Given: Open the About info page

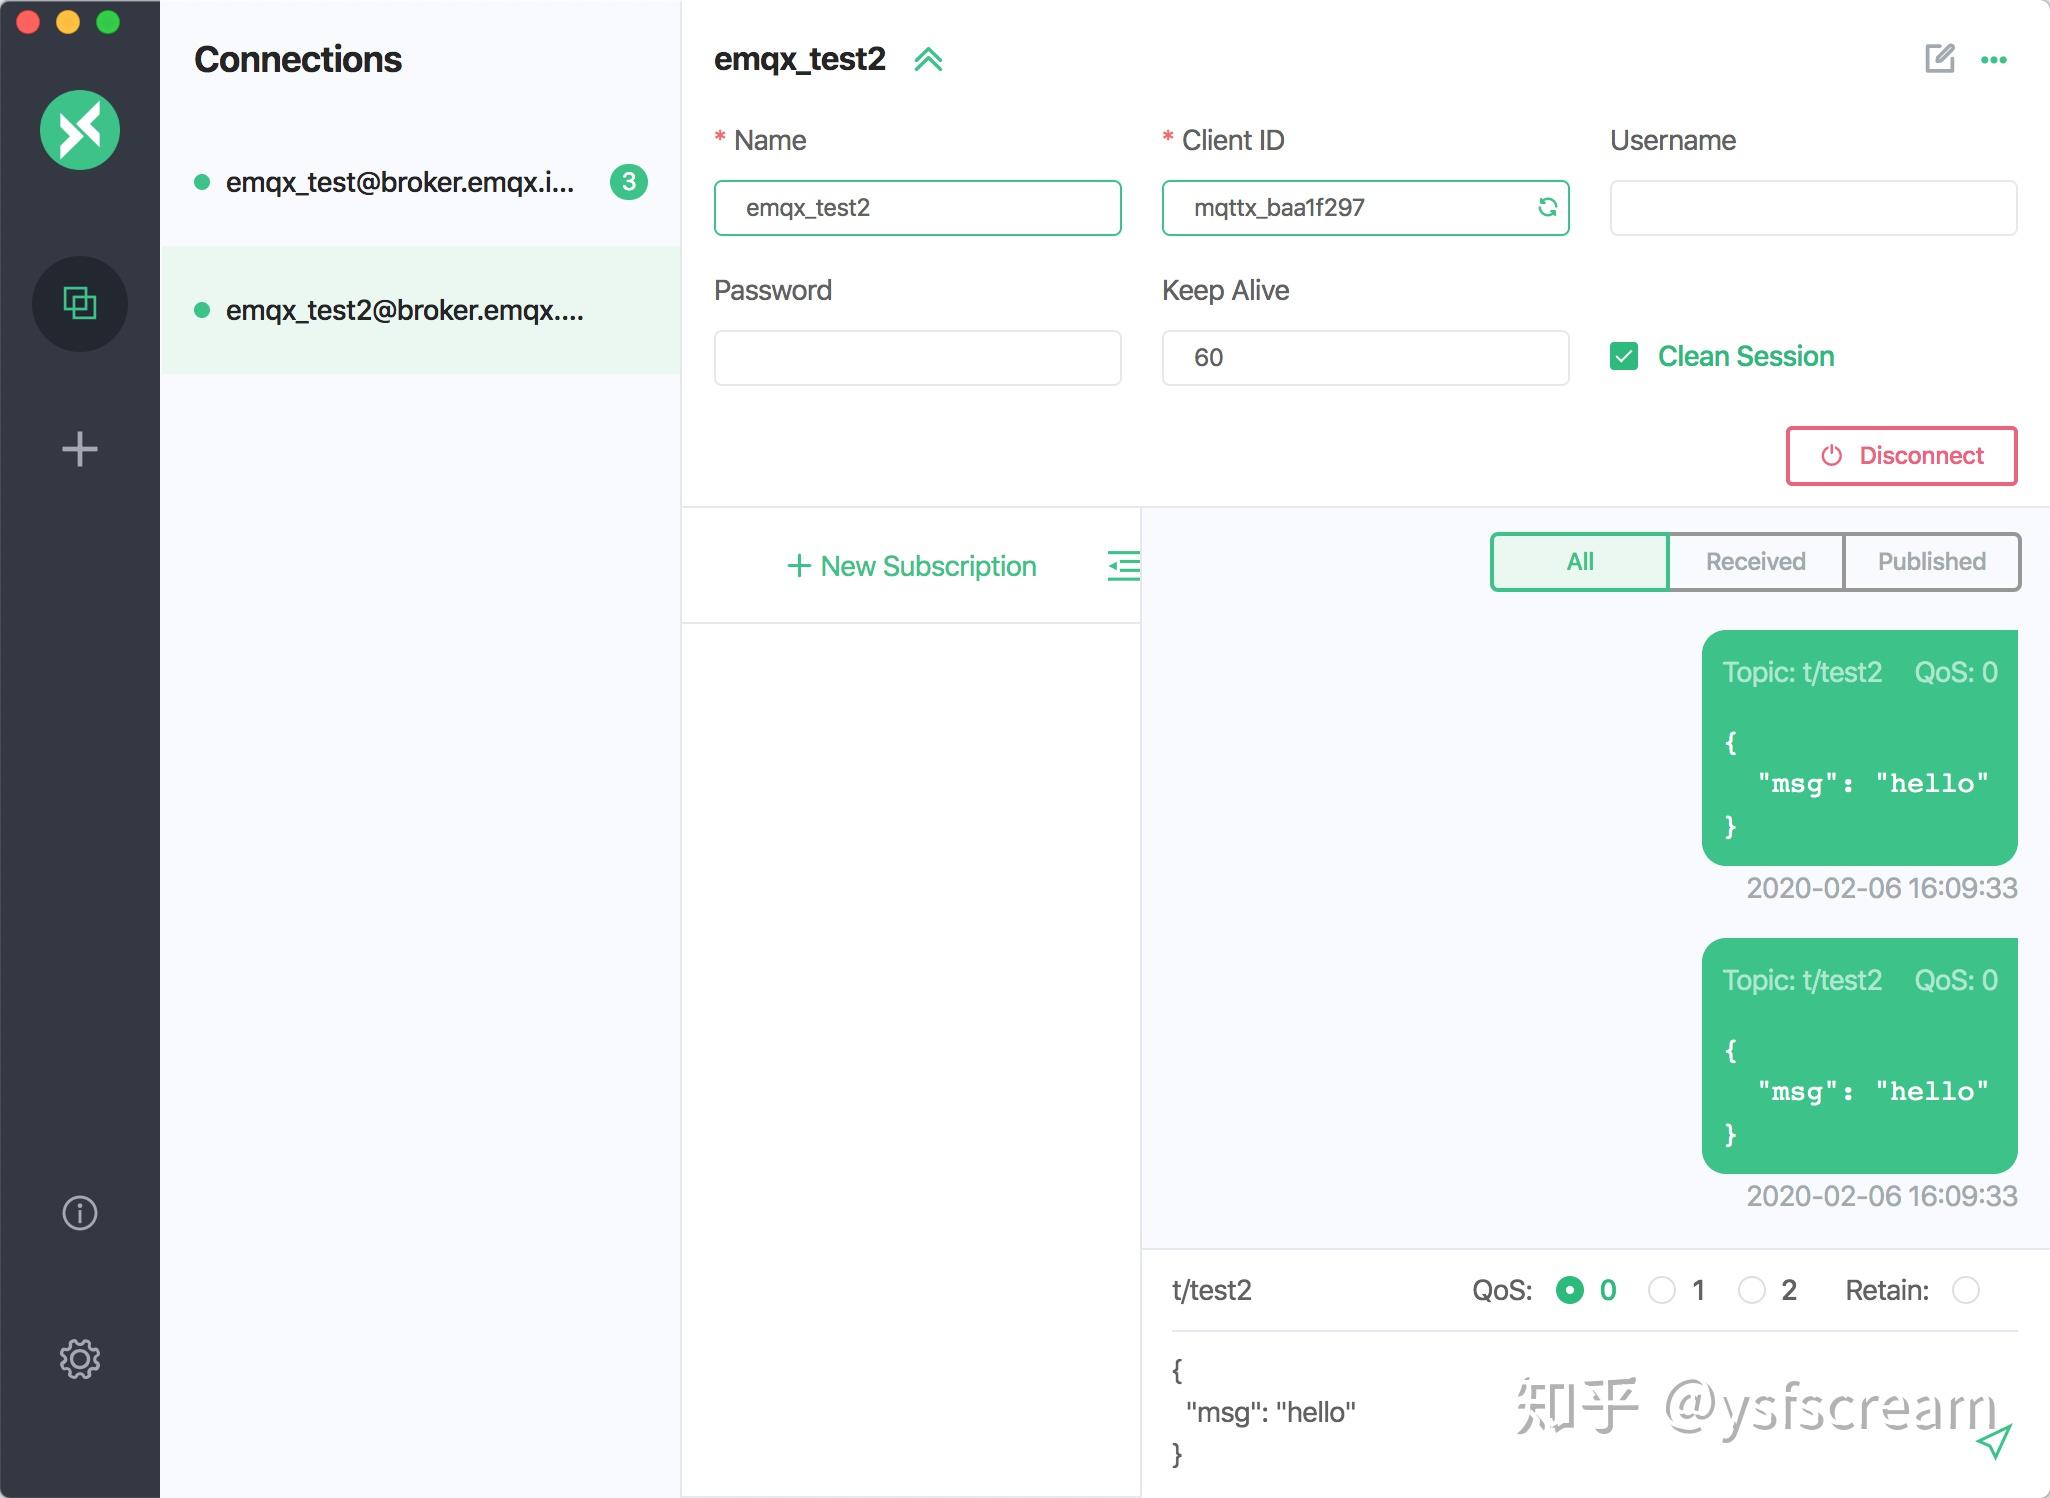Looking at the screenshot, I should (x=80, y=1213).
